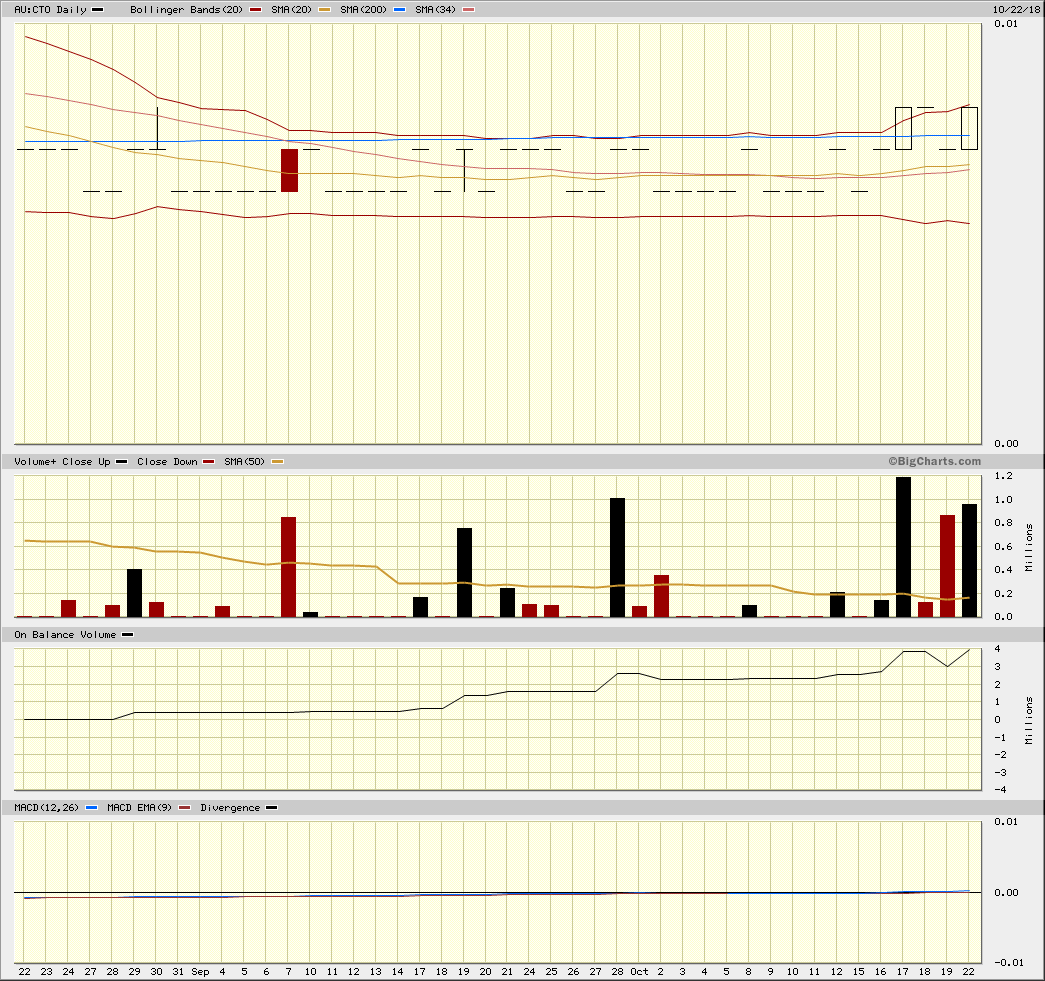Click the On Balance Volume panel label
This screenshot has height=981, width=1045.
(x=65, y=635)
